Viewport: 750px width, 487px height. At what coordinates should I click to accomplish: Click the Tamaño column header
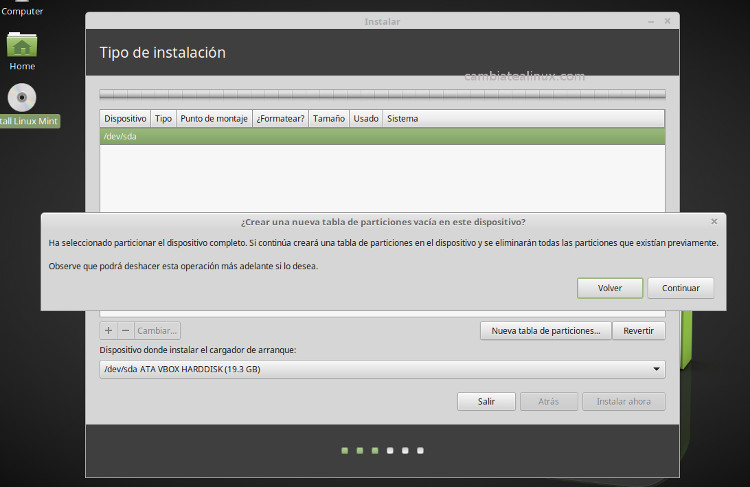point(329,119)
